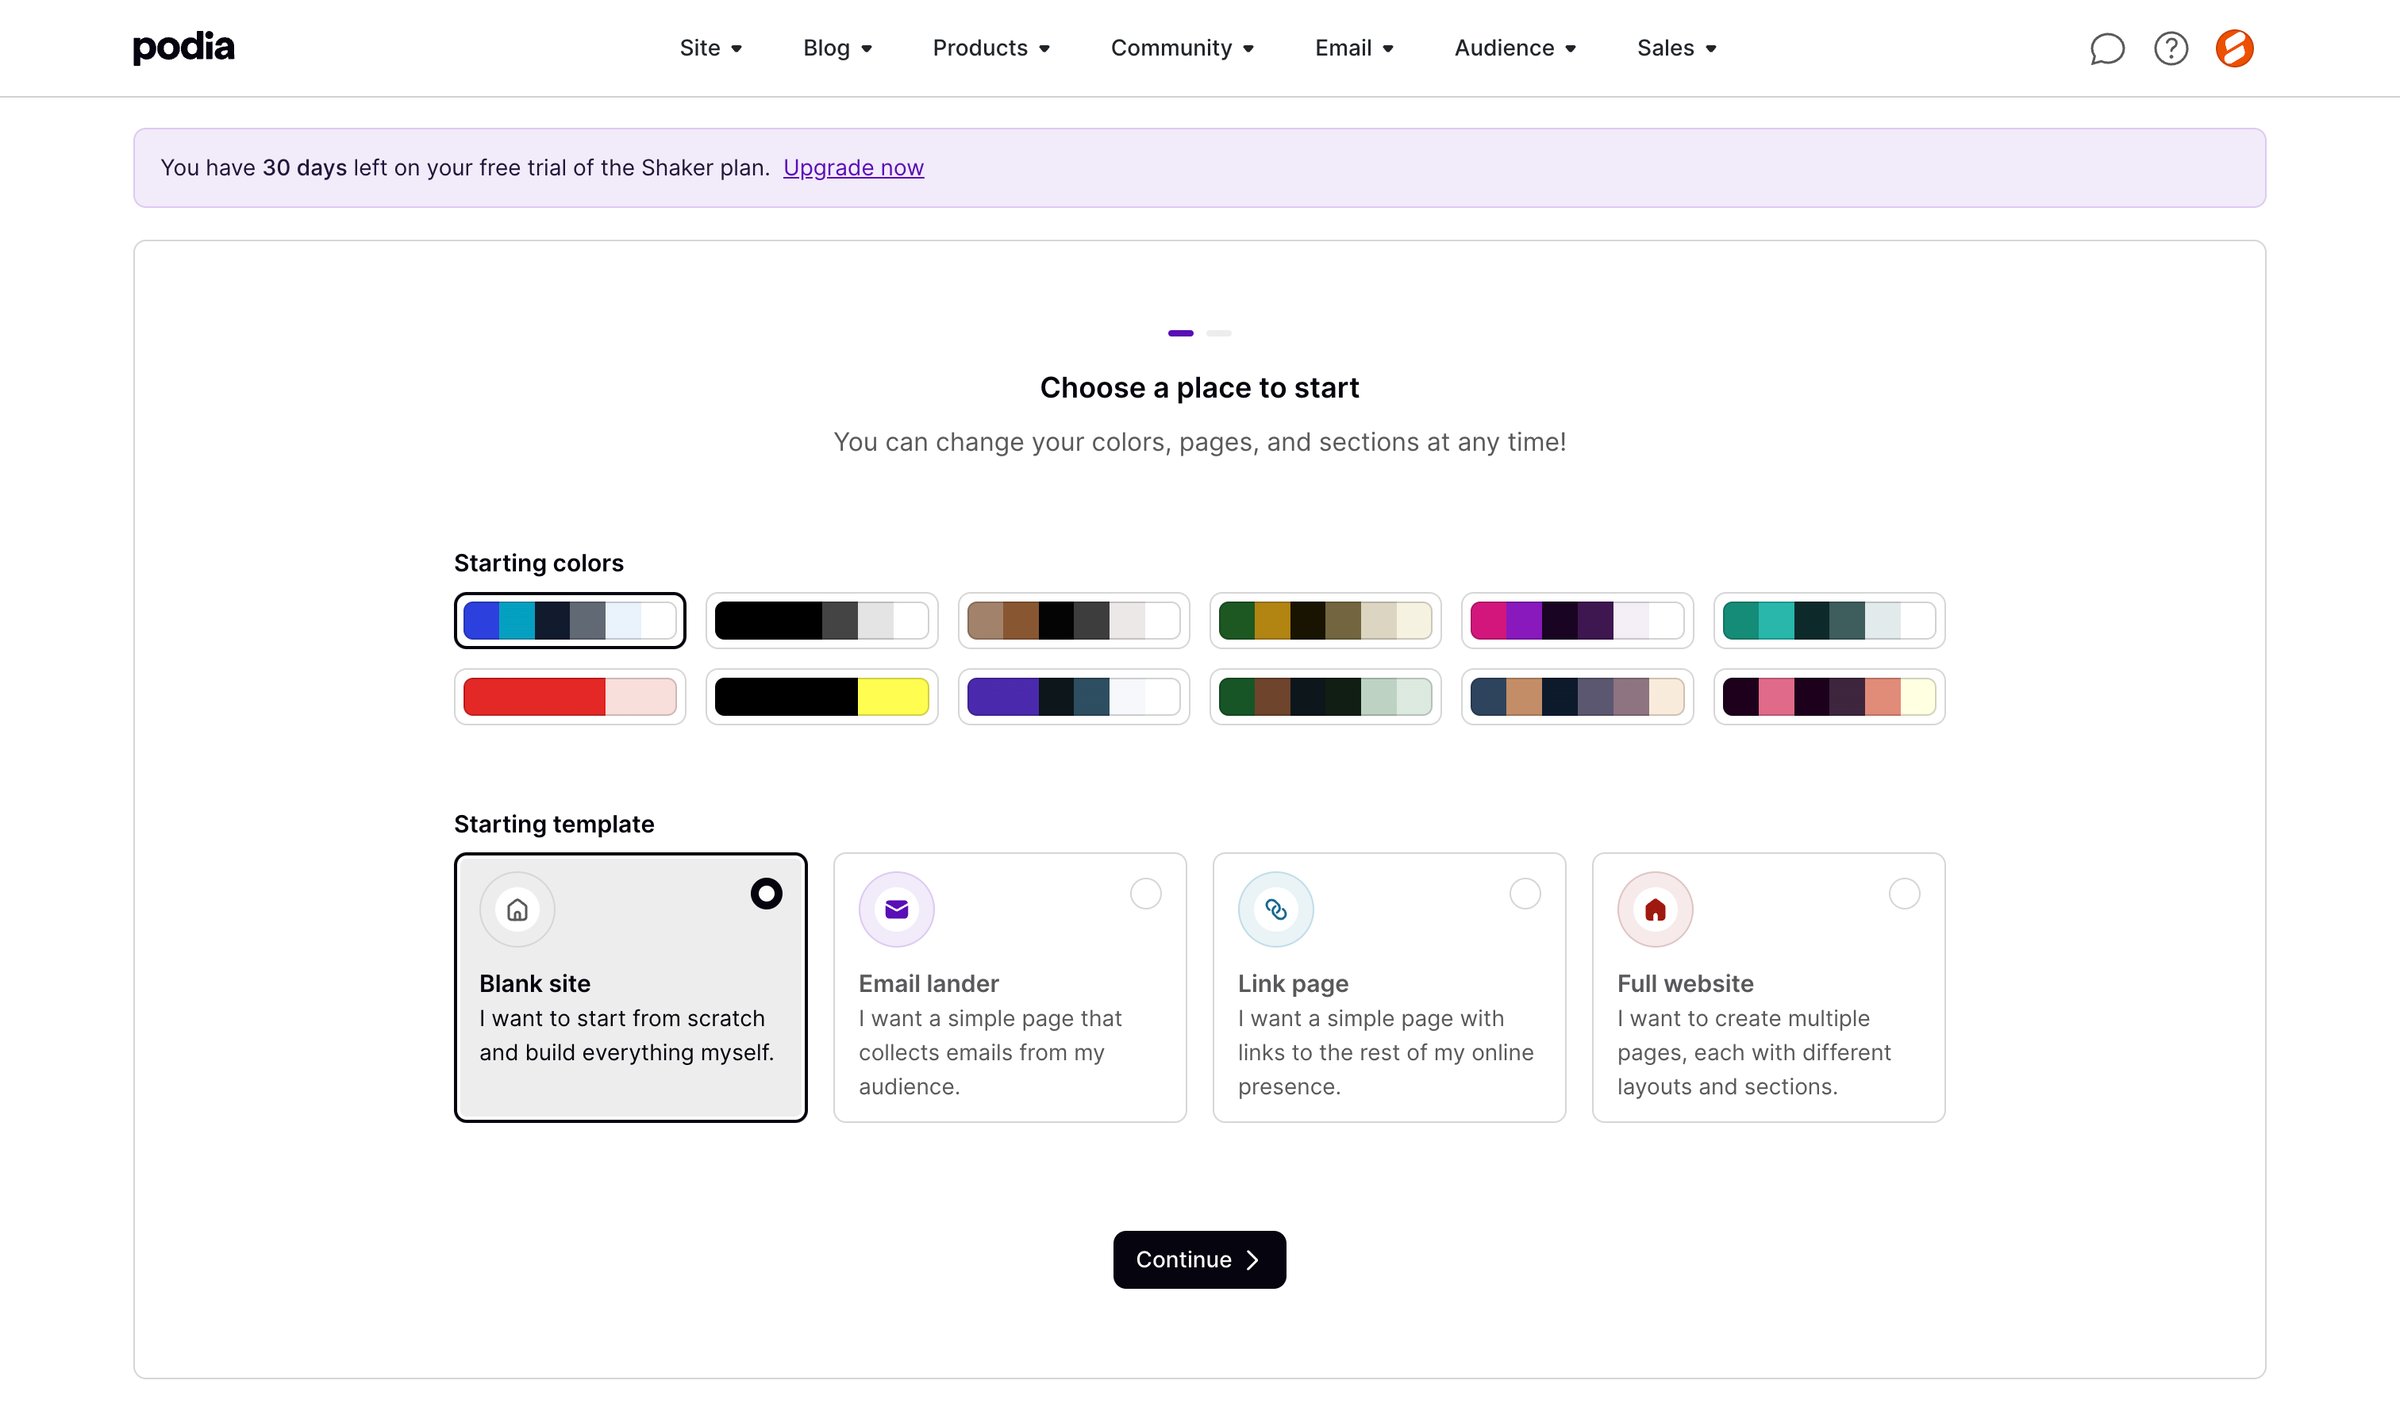Choose the indigo and navy color palette
Screen dimensions: 2400x1411
point(1073,696)
